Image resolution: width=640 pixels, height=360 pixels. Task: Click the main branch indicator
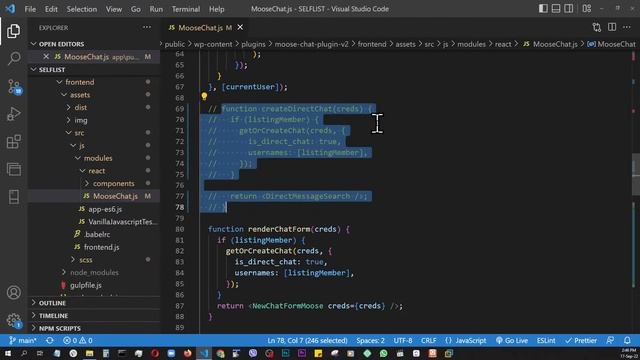point(22,340)
